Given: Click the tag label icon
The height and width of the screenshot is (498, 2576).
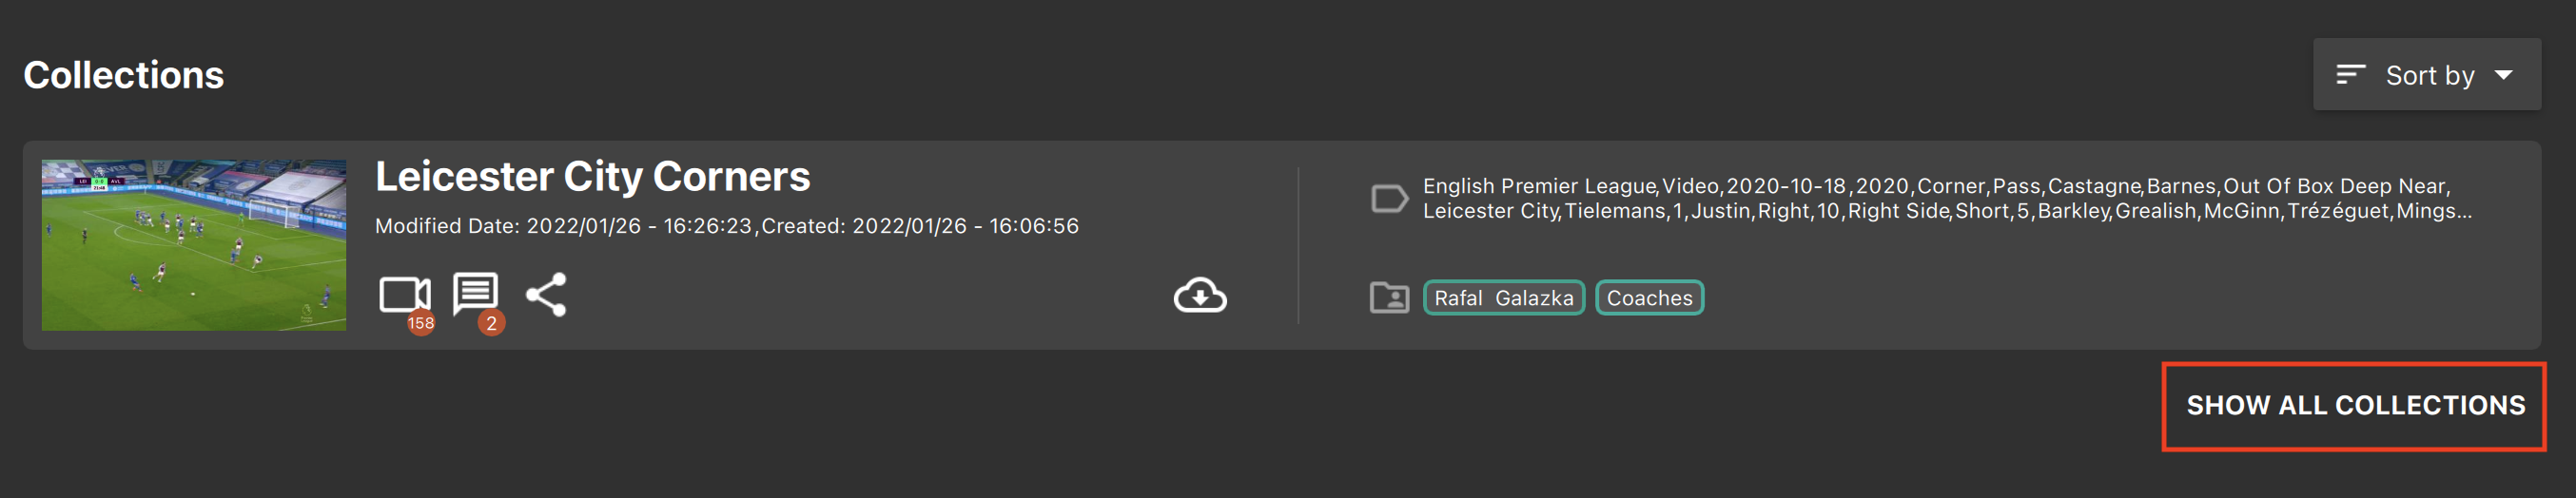Looking at the screenshot, I should click(1388, 198).
